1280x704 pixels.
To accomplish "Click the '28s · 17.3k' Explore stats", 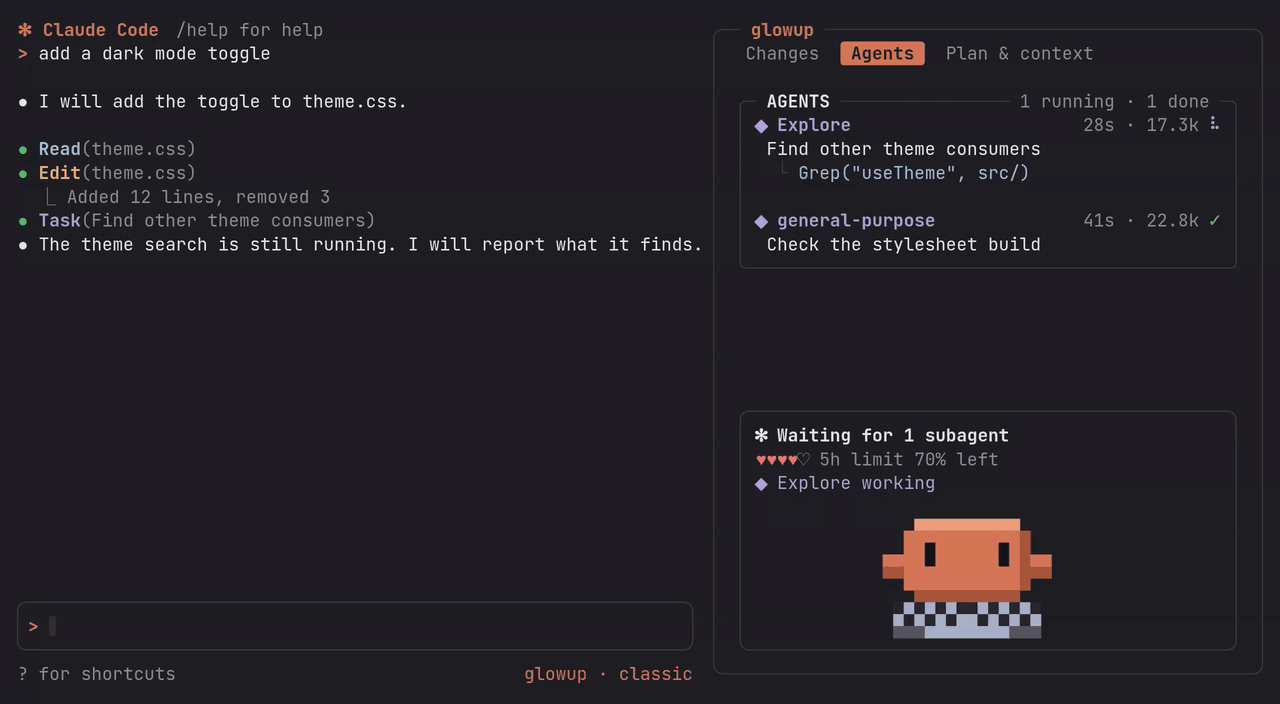I will [1141, 125].
